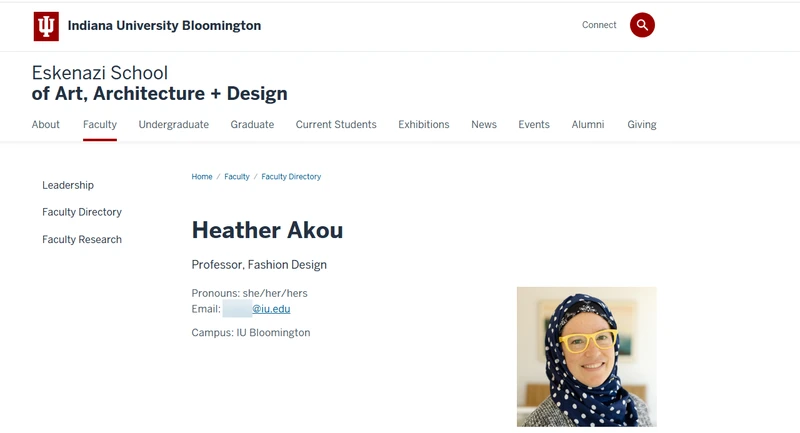Screen dimensions: 800x433
Task: Select the Faculty menu item
Action: (x=100, y=124)
